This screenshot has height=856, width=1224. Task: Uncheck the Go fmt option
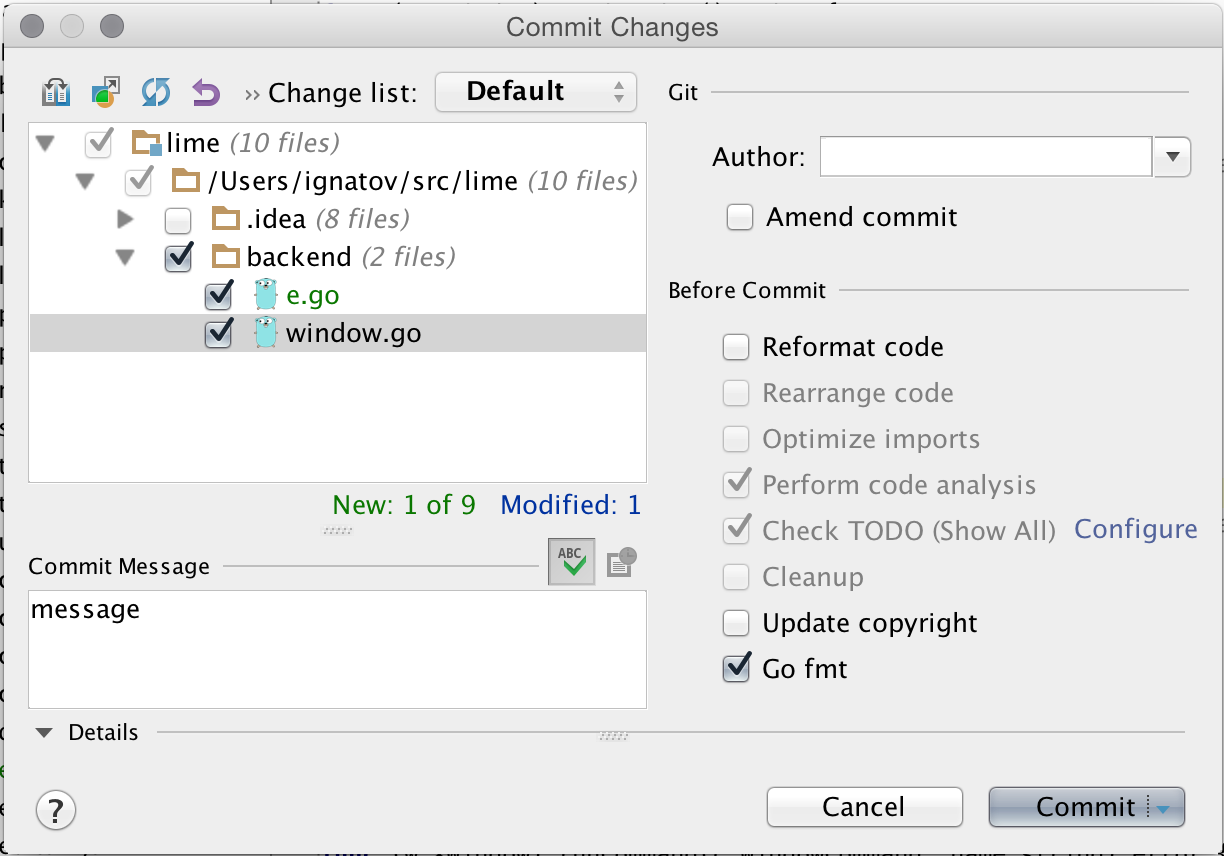coord(736,668)
